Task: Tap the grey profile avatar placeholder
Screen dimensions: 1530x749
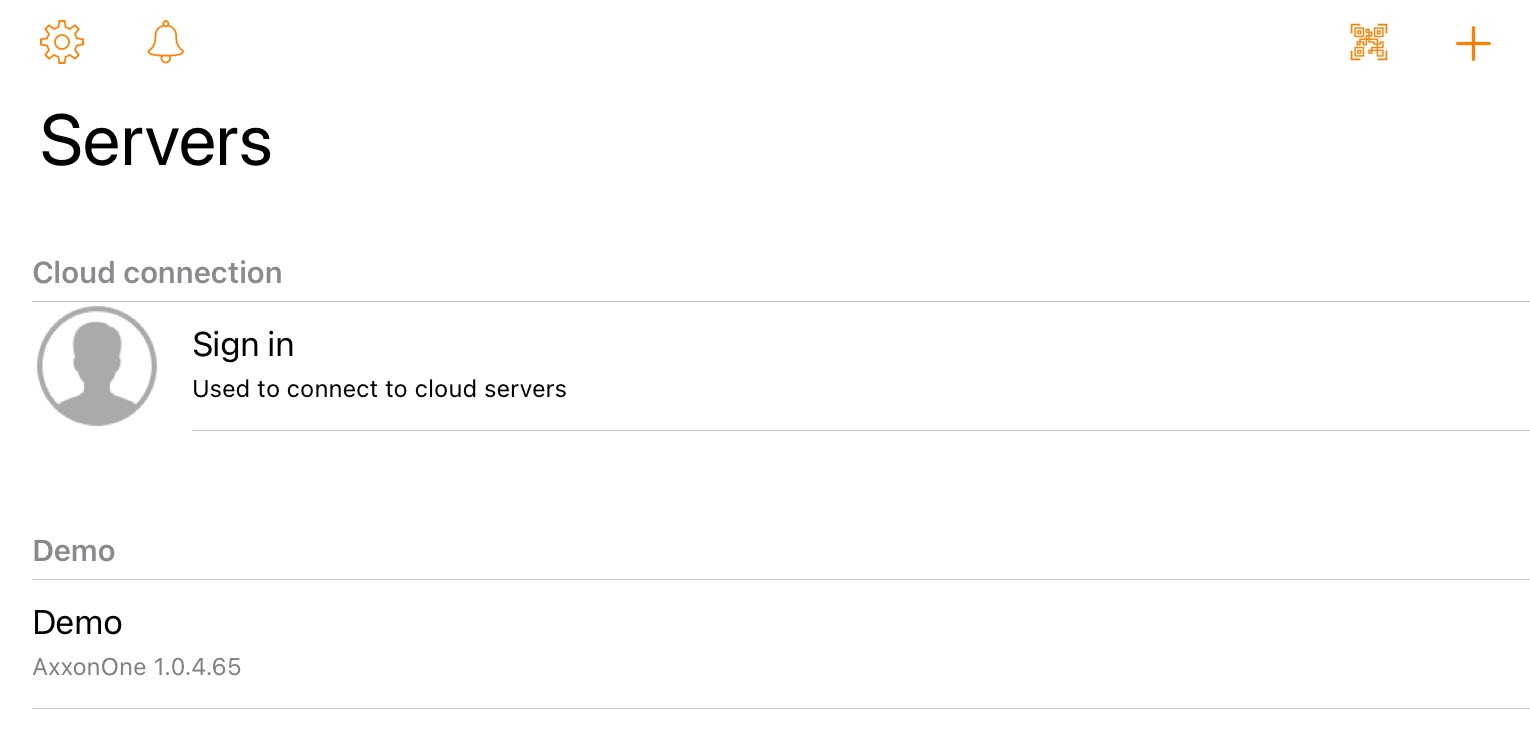Action: tap(97, 366)
